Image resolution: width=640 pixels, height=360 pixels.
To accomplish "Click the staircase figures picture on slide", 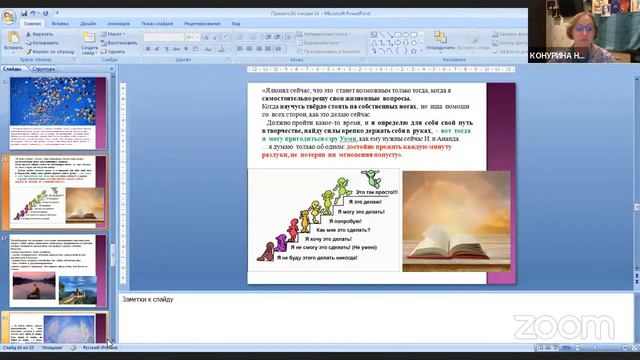I will pyautogui.click(x=324, y=220).
